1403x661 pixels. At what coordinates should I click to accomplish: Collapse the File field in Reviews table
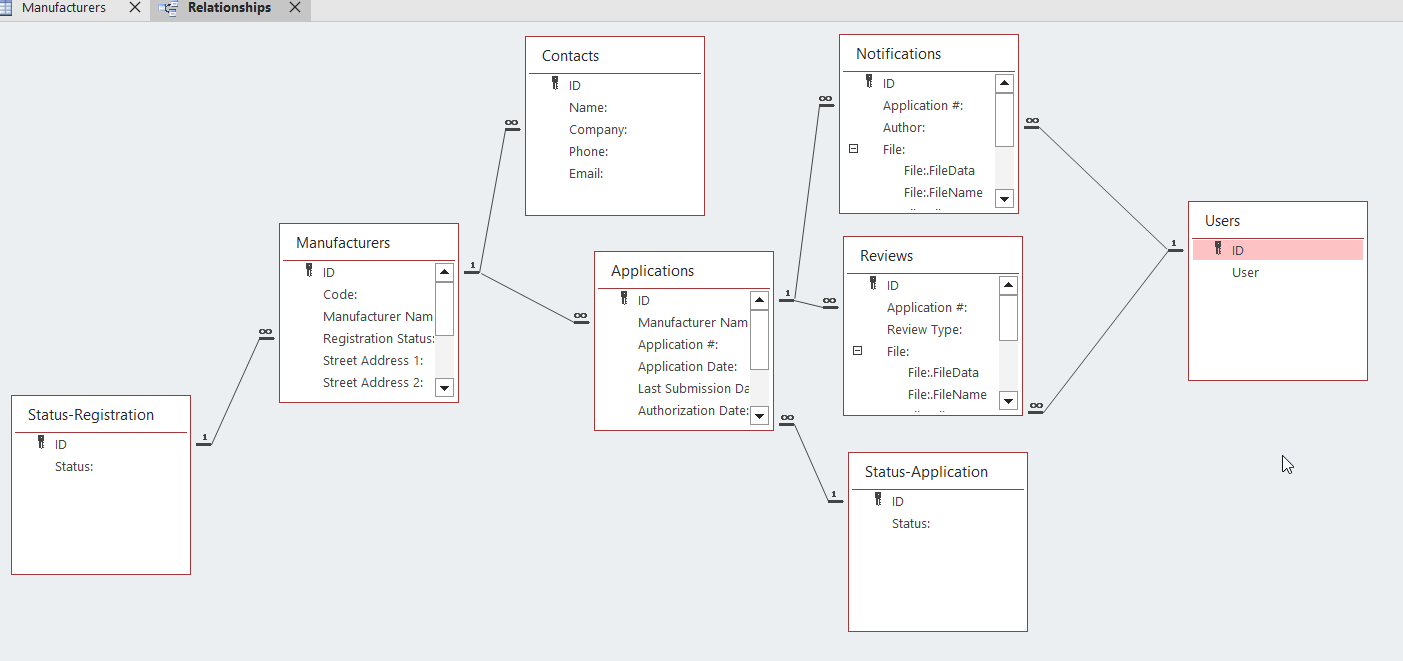coord(858,351)
